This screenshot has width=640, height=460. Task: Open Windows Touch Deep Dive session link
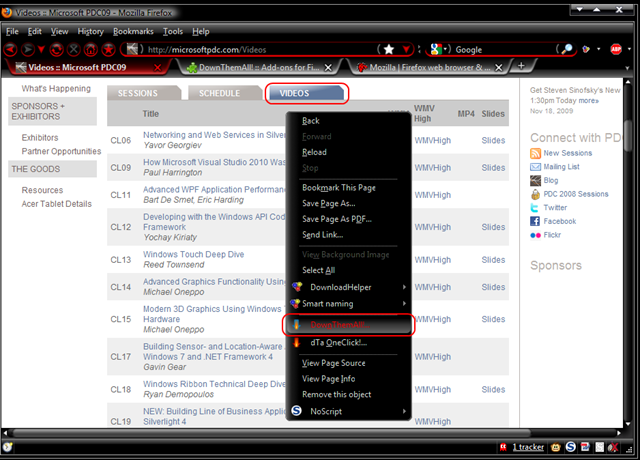[193, 254]
